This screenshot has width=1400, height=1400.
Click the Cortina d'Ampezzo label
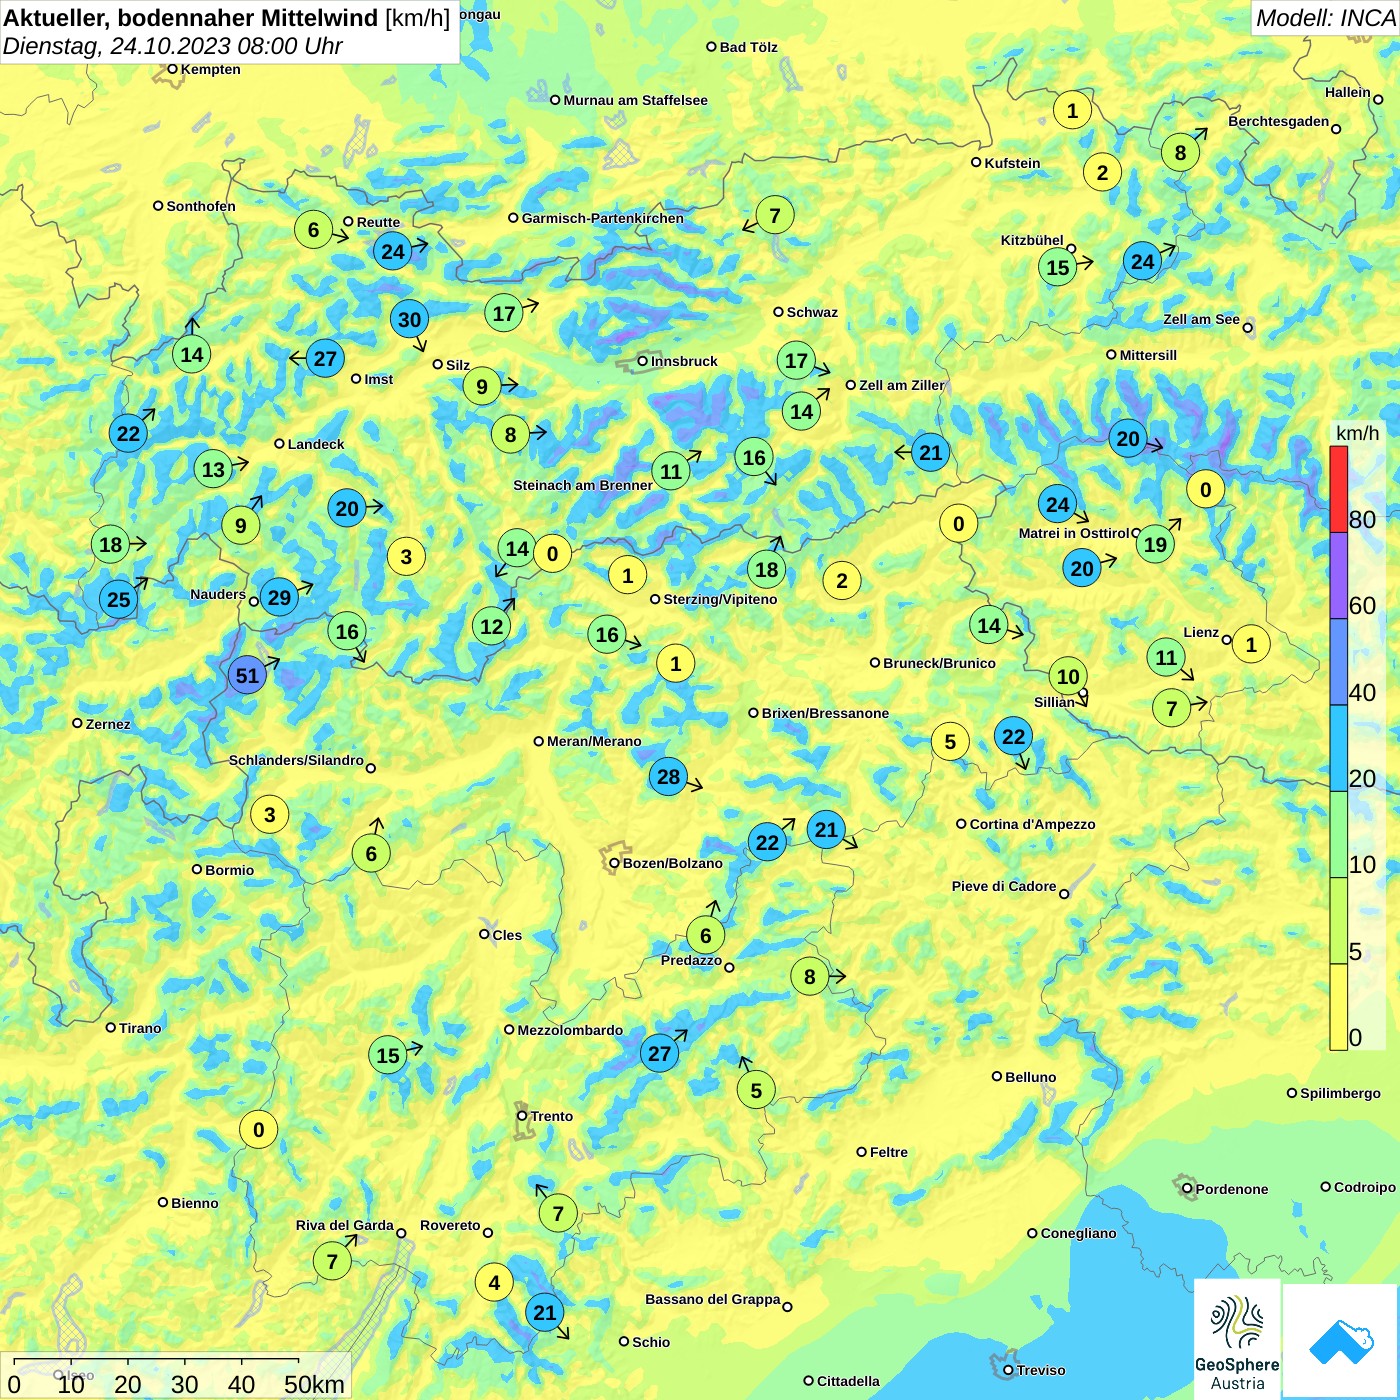tap(1033, 824)
